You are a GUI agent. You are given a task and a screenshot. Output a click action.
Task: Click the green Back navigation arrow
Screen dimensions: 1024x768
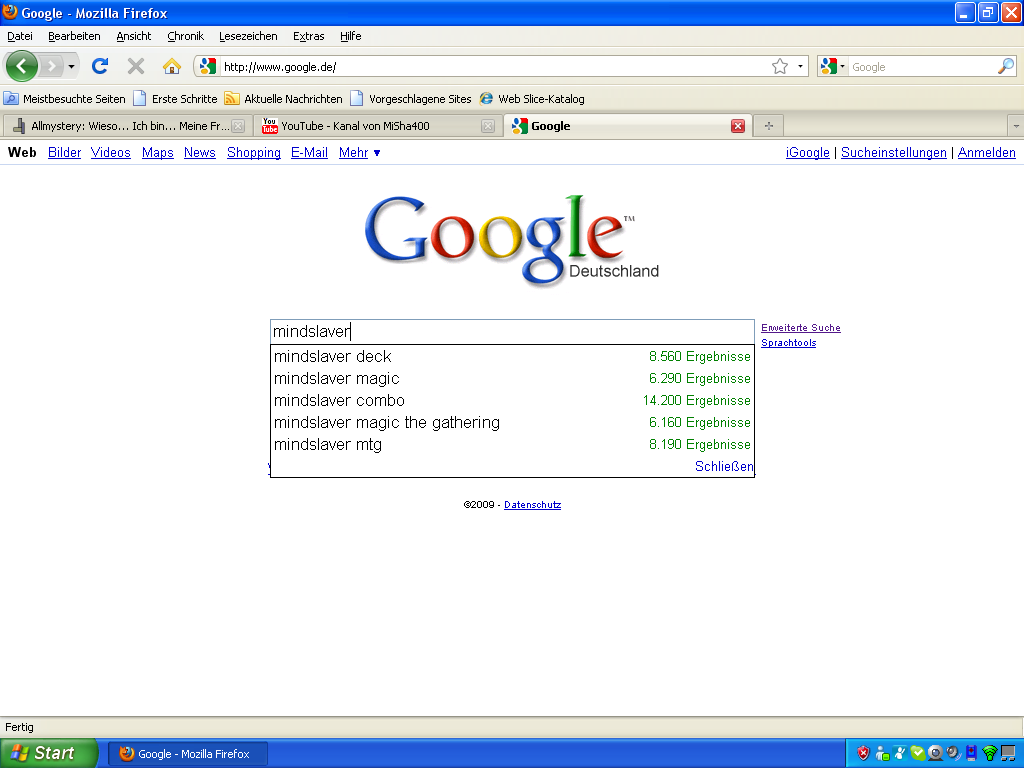point(22,66)
